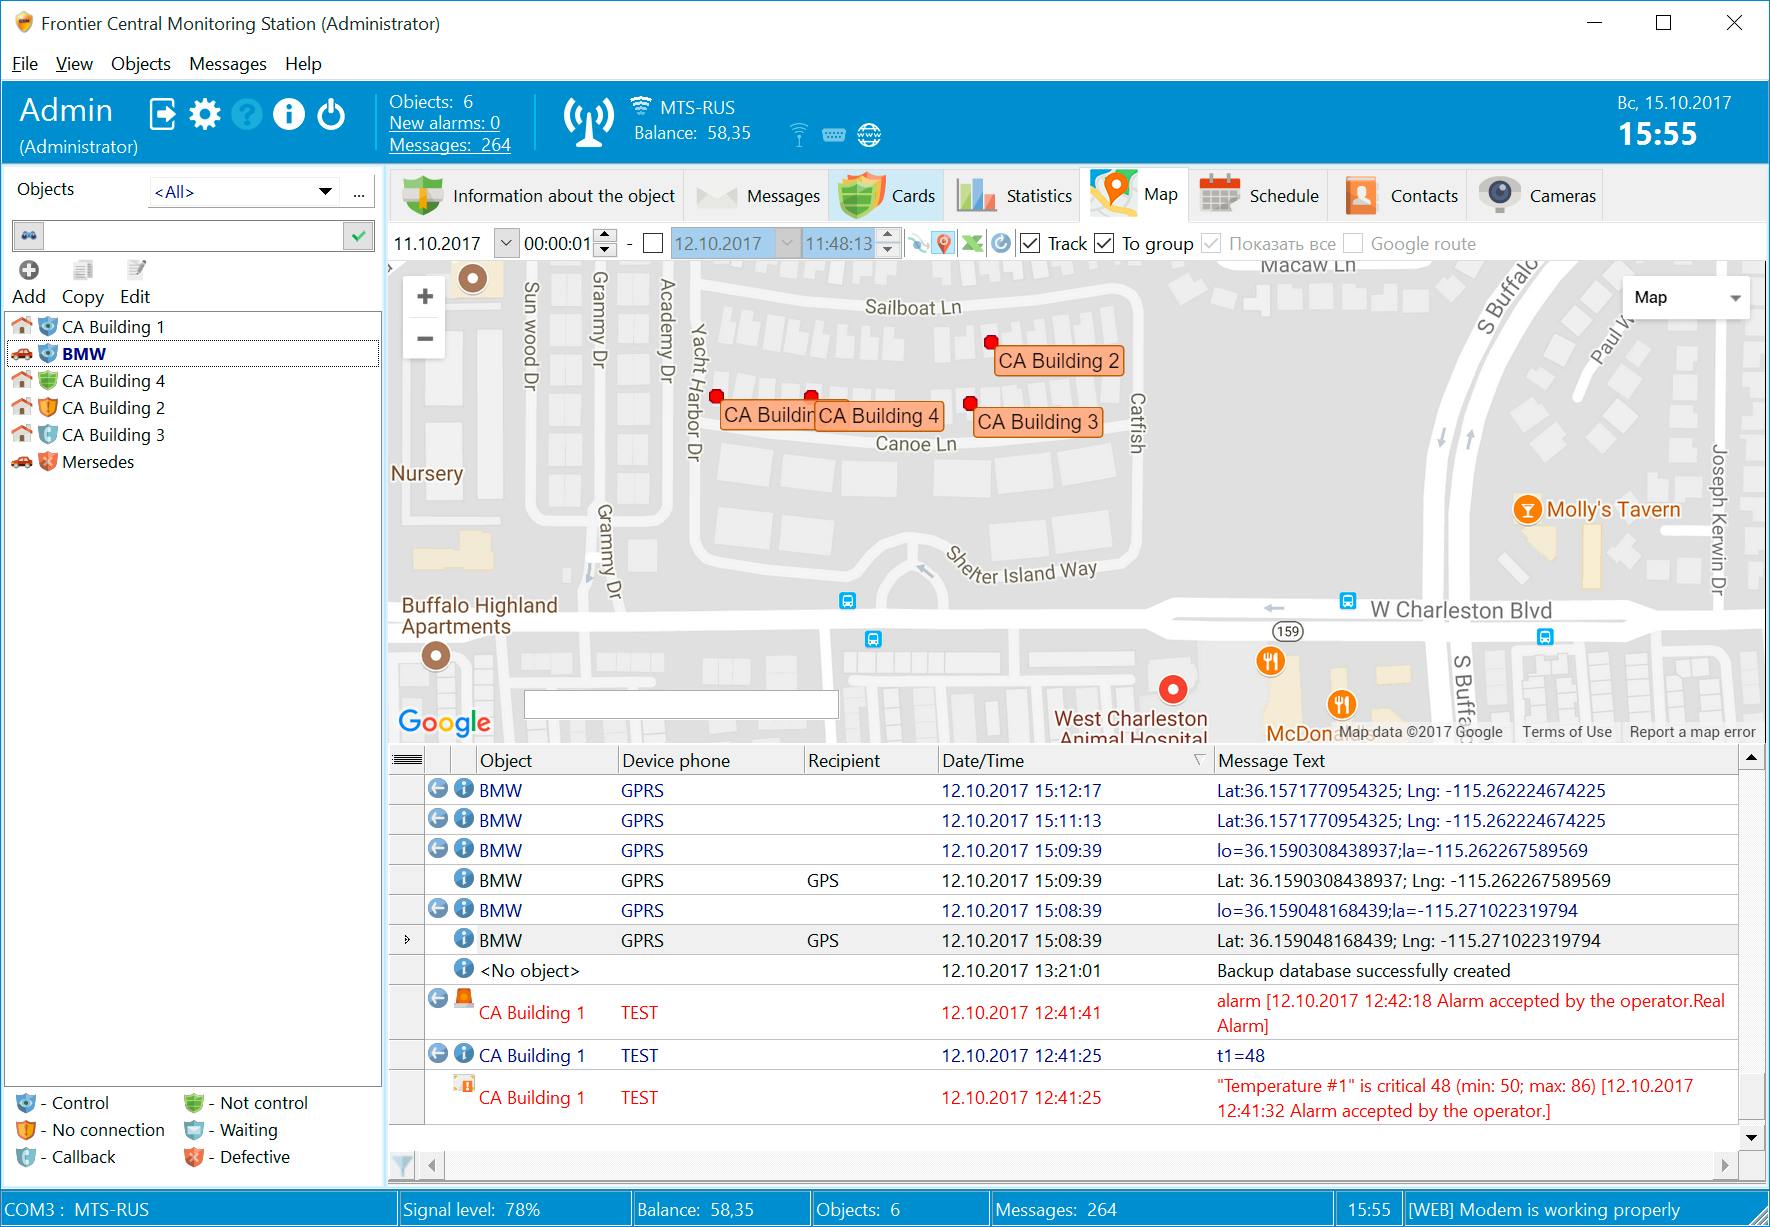Image resolution: width=1770 pixels, height=1227 pixels.
Task: Open the Edit object icon
Action: (x=136, y=270)
